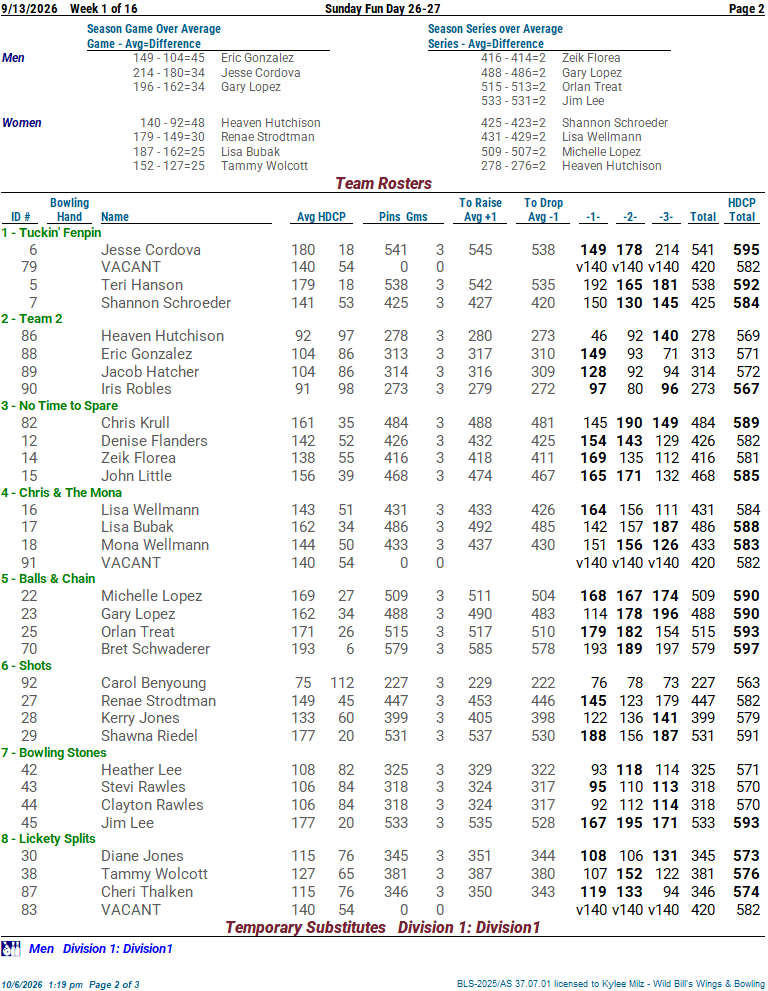The height and width of the screenshot is (991, 768).
Task: Click VACANT entry with ID 91
Action: 131,562
